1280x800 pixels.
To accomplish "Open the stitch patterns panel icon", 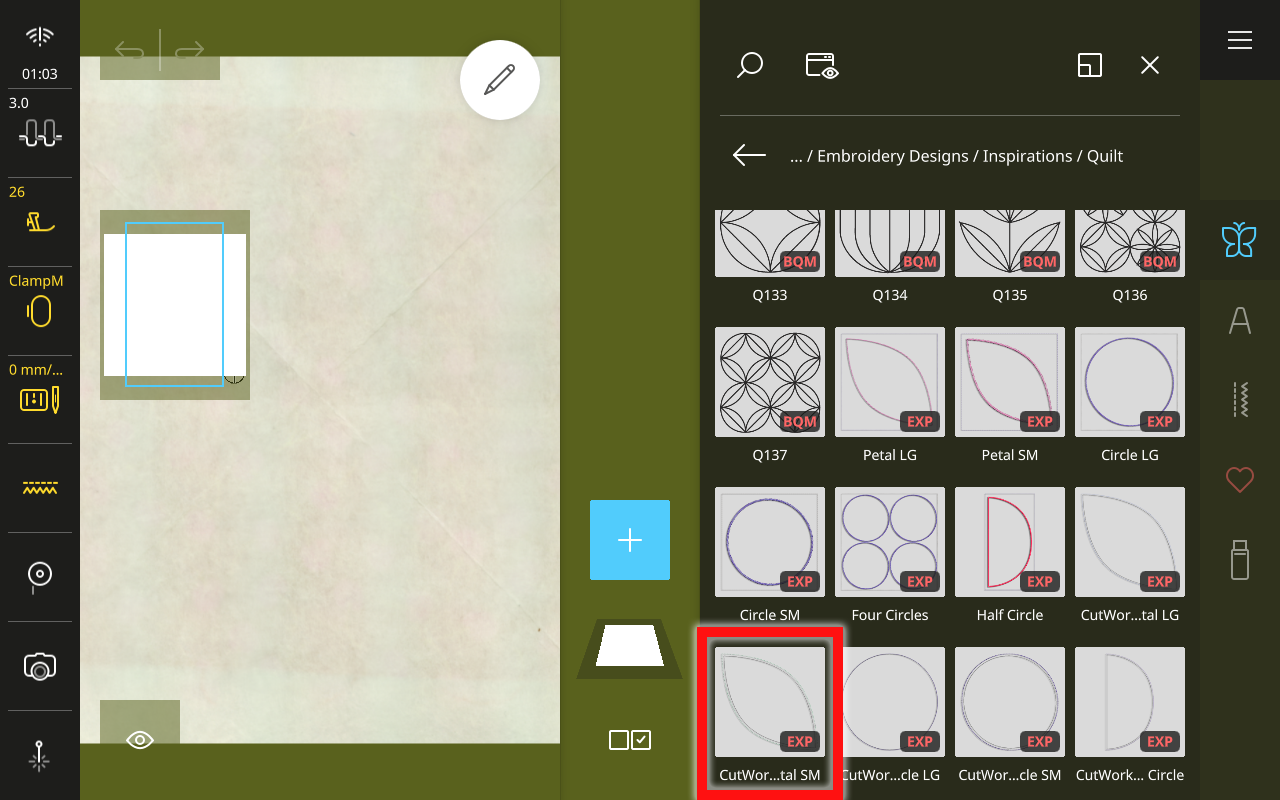I will point(1239,400).
